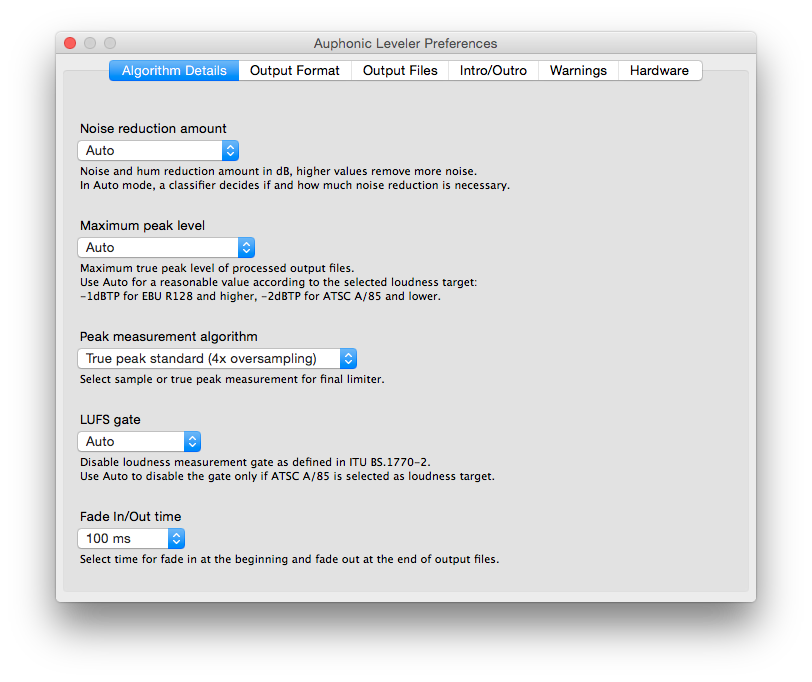812x682 pixels.
Task: Click the LUFS gate label
Action: point(110,419)
